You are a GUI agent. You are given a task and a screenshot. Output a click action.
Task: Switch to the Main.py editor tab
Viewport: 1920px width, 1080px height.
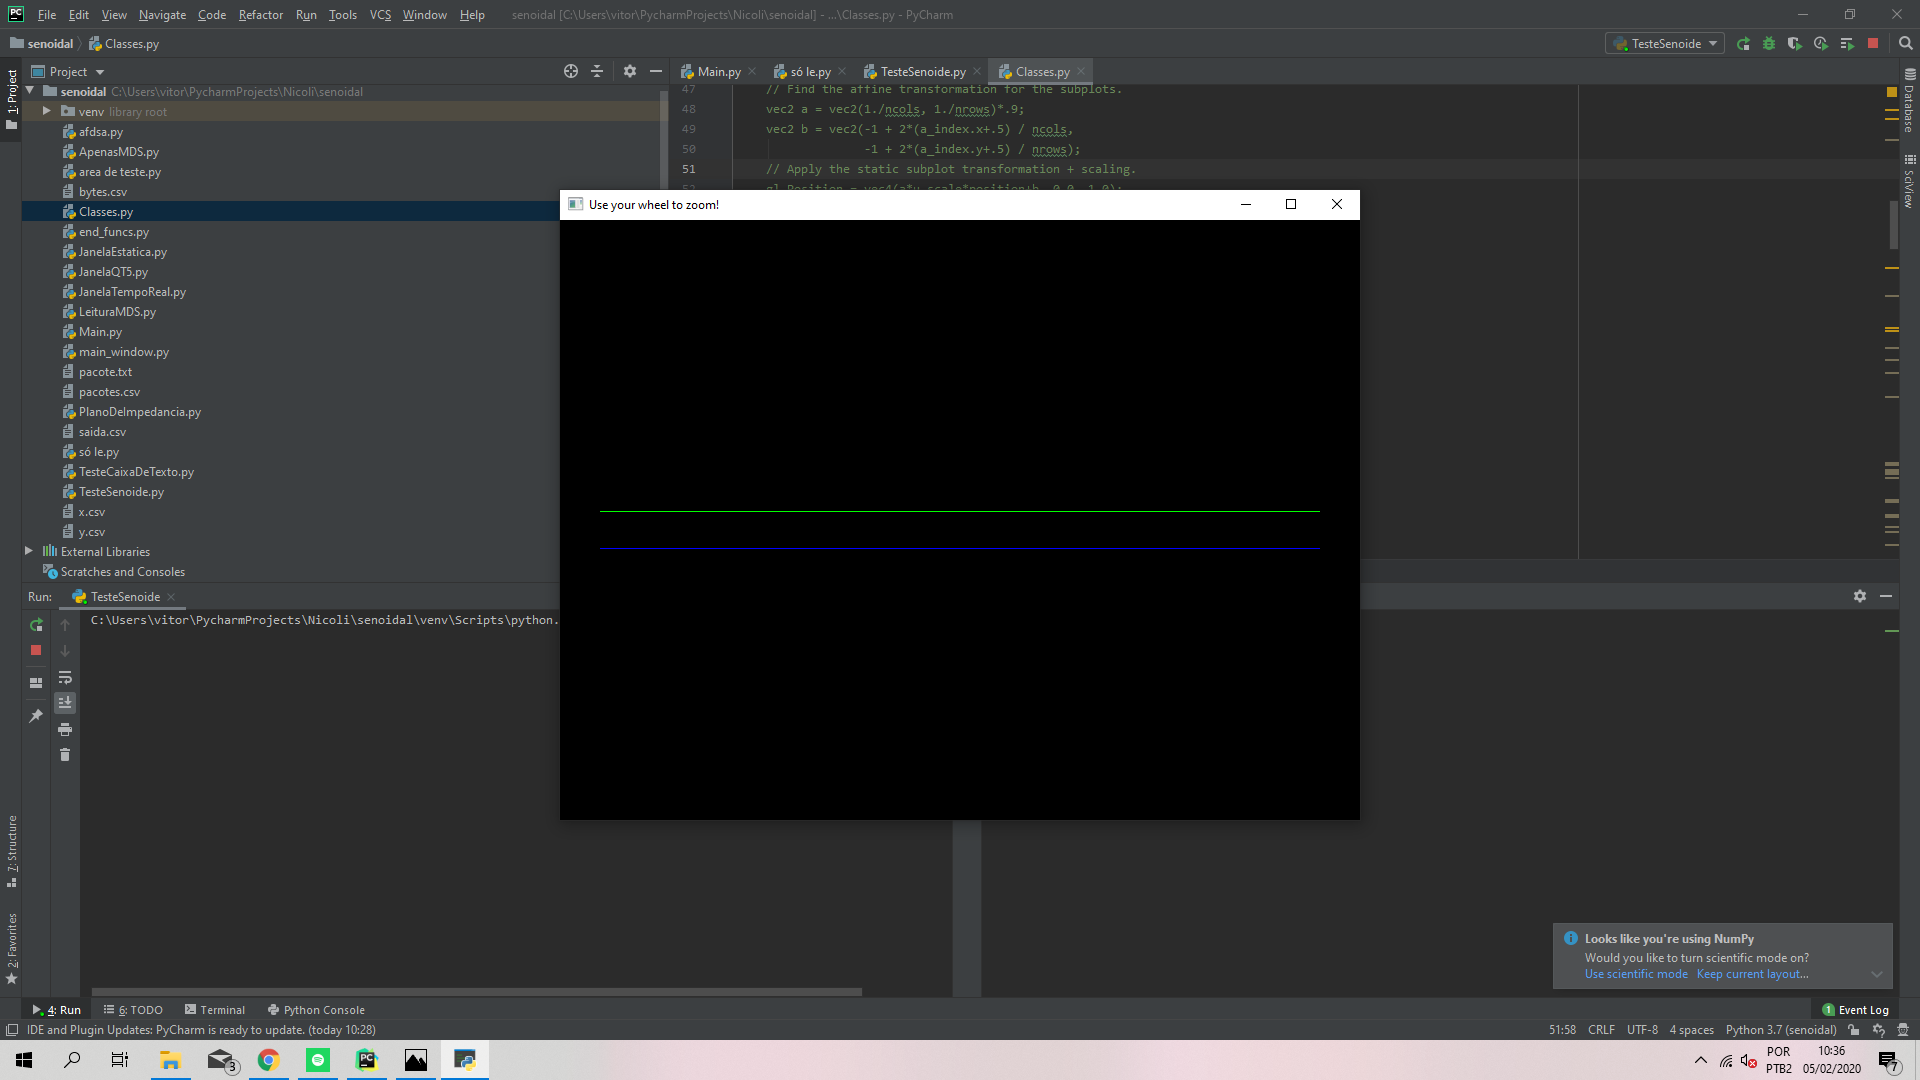716,71
